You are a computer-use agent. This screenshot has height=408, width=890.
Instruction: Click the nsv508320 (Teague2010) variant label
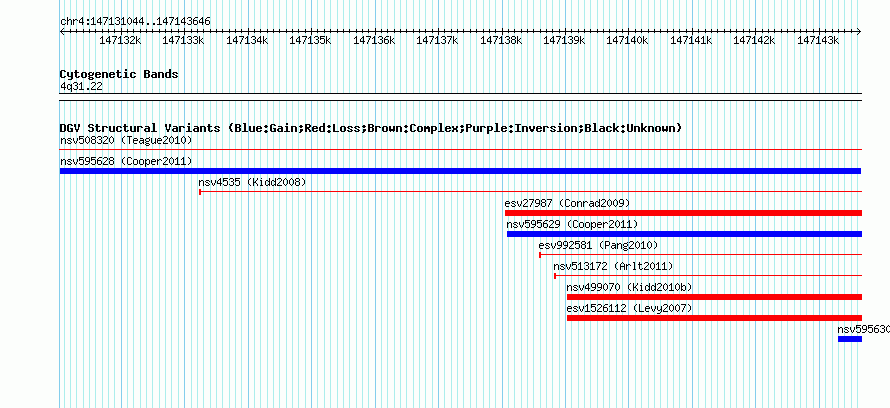pos(126,140)
